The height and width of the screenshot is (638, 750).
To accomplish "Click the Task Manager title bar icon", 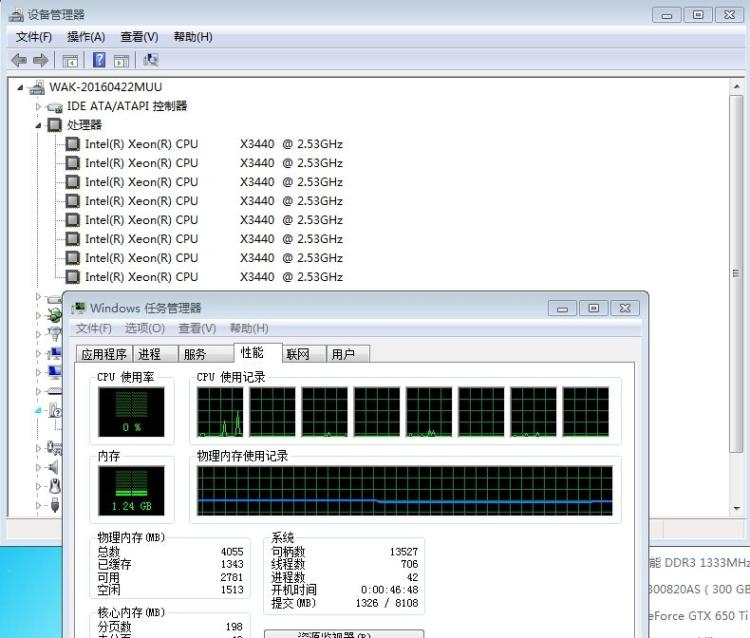I will (78, 308).
